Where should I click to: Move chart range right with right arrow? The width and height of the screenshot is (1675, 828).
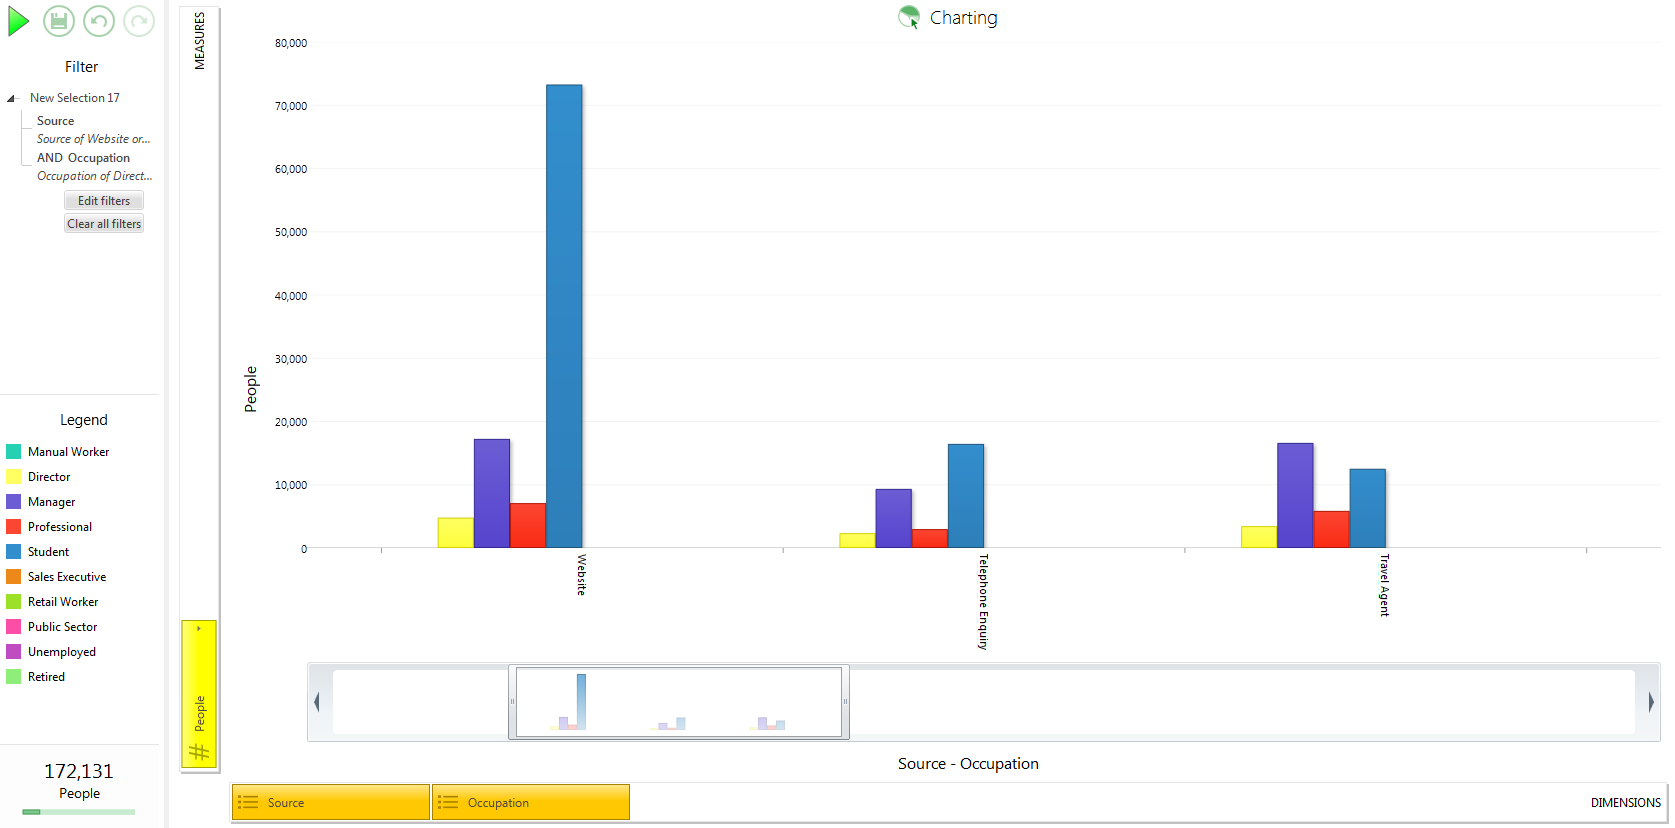[x=1651, y=702]
